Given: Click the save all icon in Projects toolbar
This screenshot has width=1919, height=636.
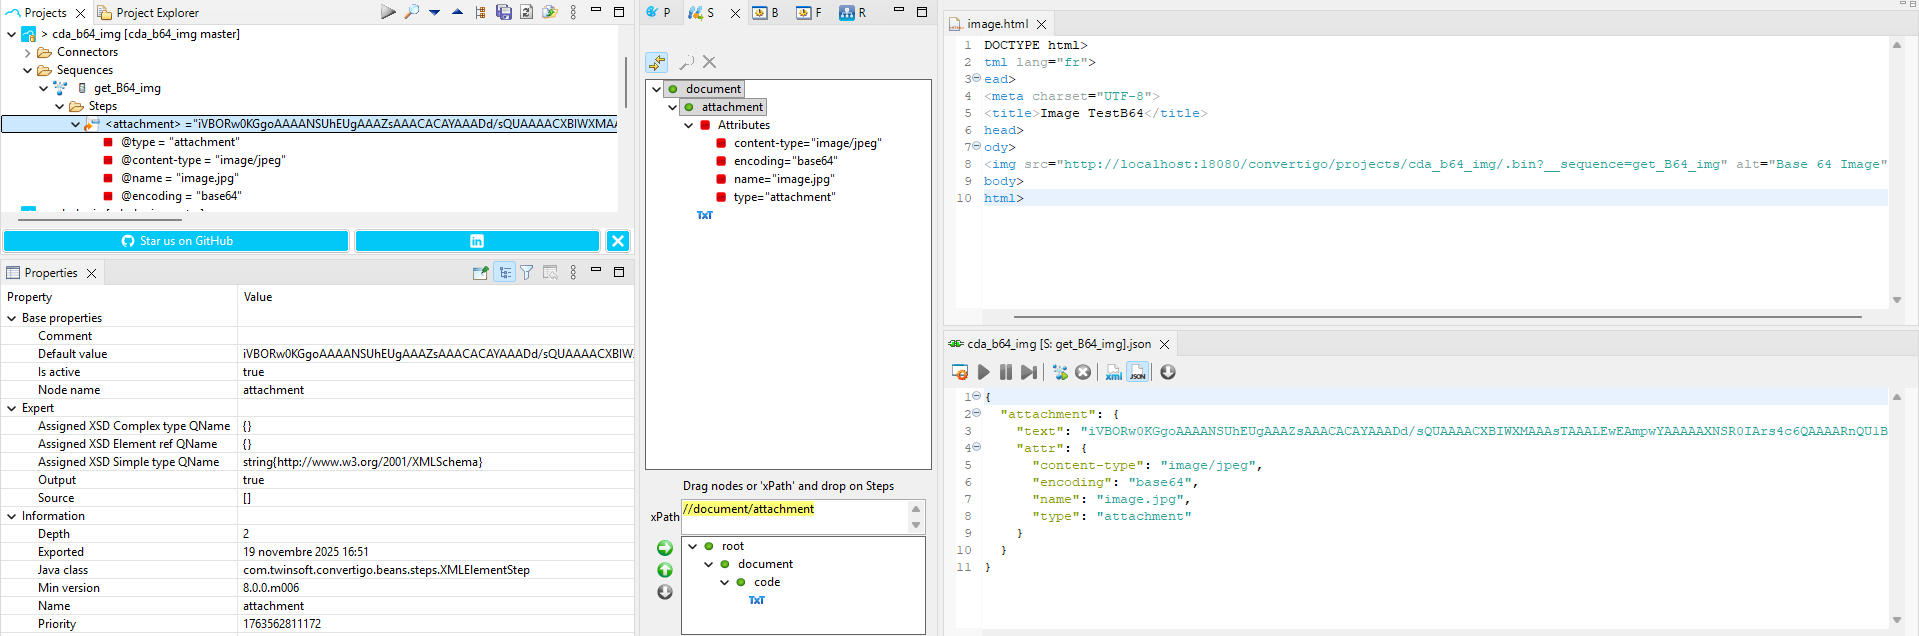Looking at the screenshot, I should tap(504, 12).
